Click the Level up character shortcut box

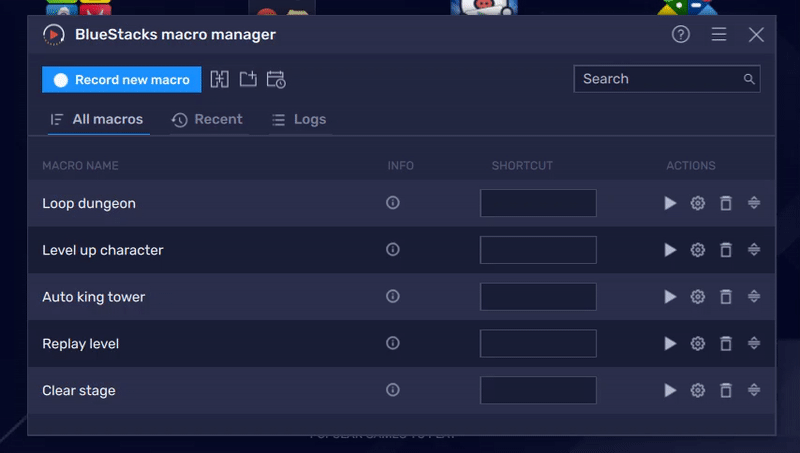pyautogui.click(x=538, y=250)
